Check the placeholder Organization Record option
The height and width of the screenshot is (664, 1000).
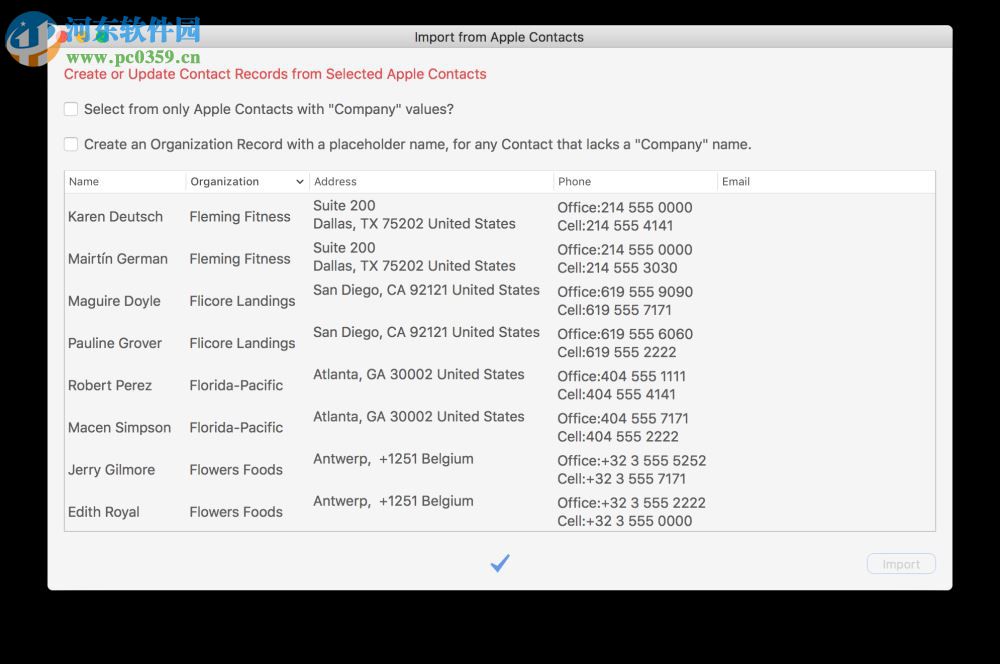71,143
